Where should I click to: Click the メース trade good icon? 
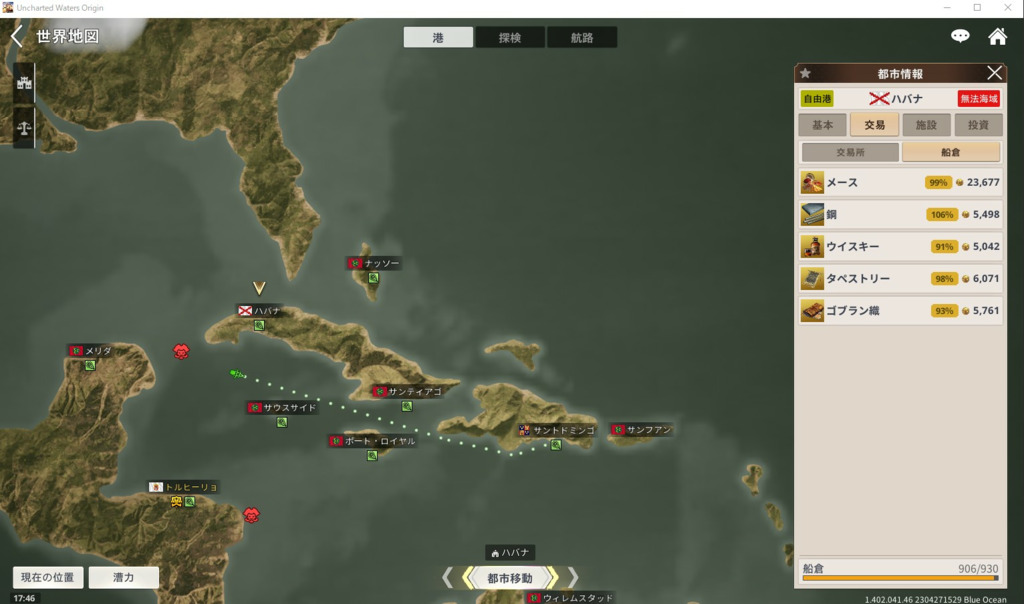812,182
